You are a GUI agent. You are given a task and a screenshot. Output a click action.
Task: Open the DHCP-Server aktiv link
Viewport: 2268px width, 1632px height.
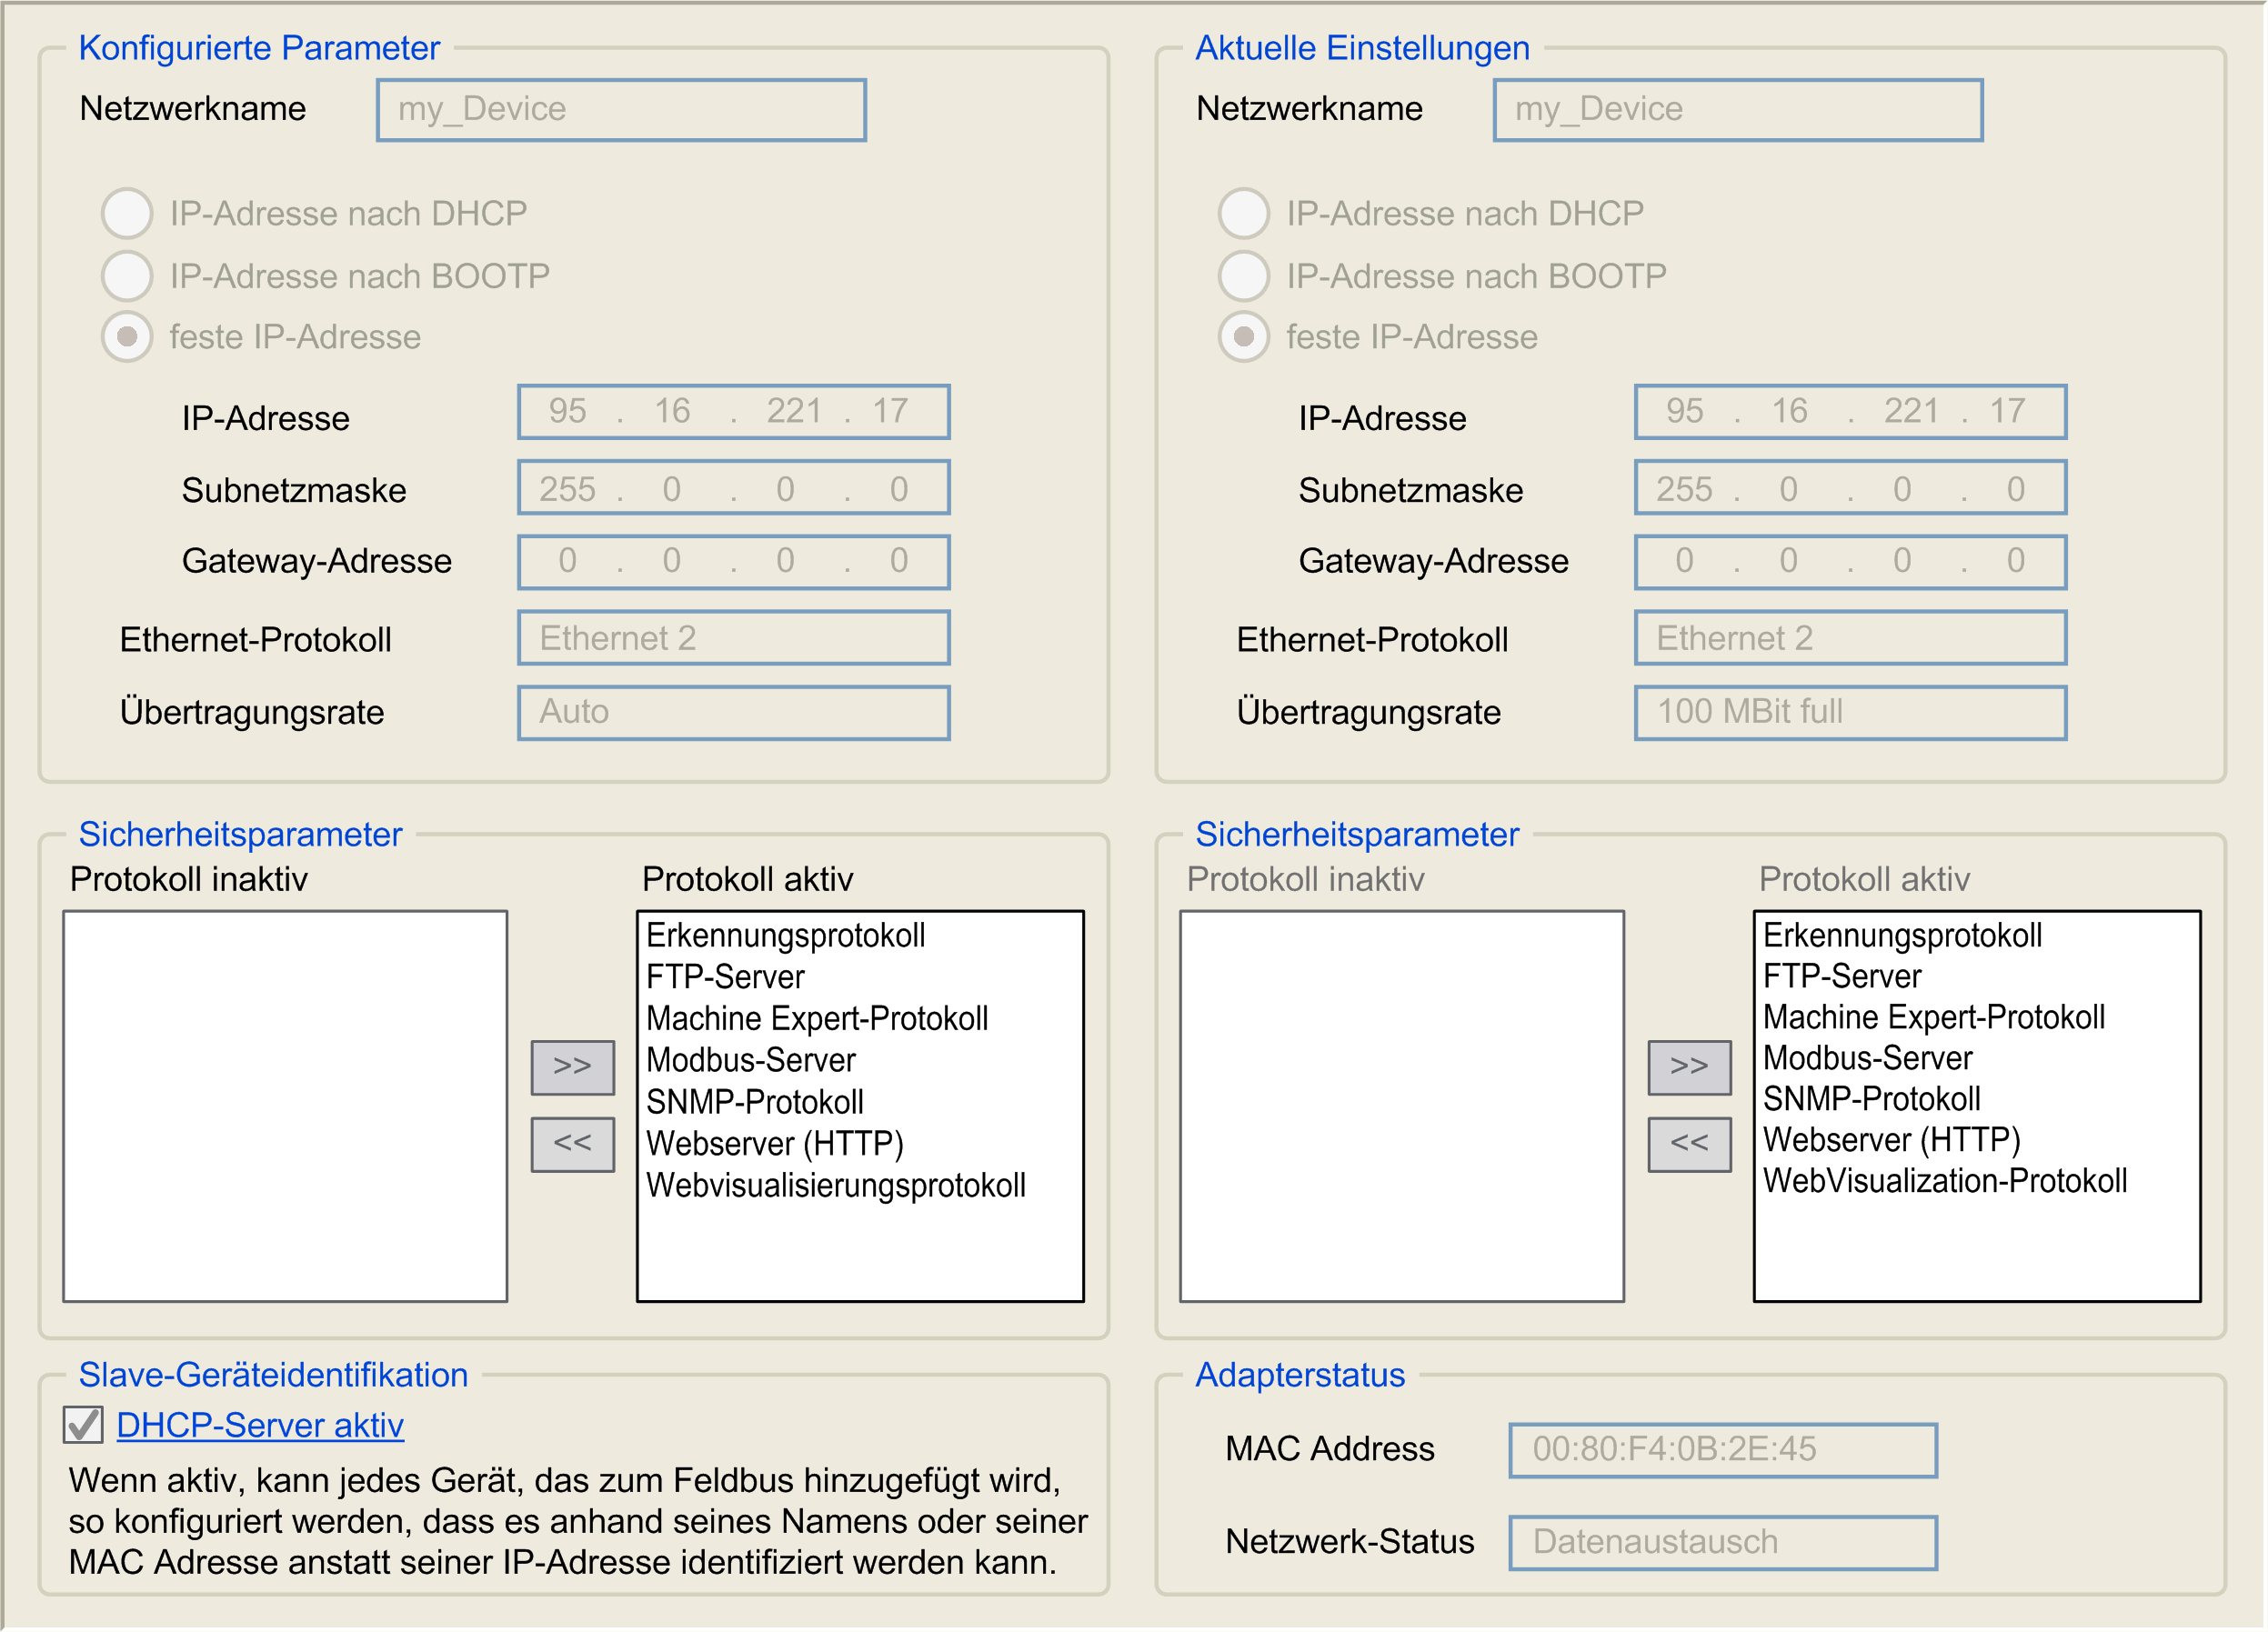(x=260, y=1425)
